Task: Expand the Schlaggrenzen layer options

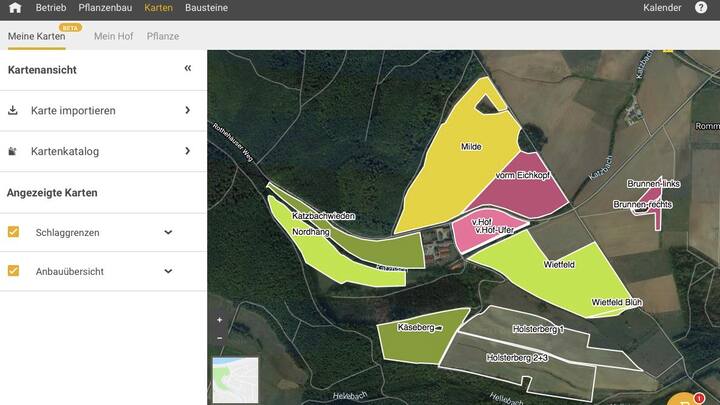Action: [168, 232]
